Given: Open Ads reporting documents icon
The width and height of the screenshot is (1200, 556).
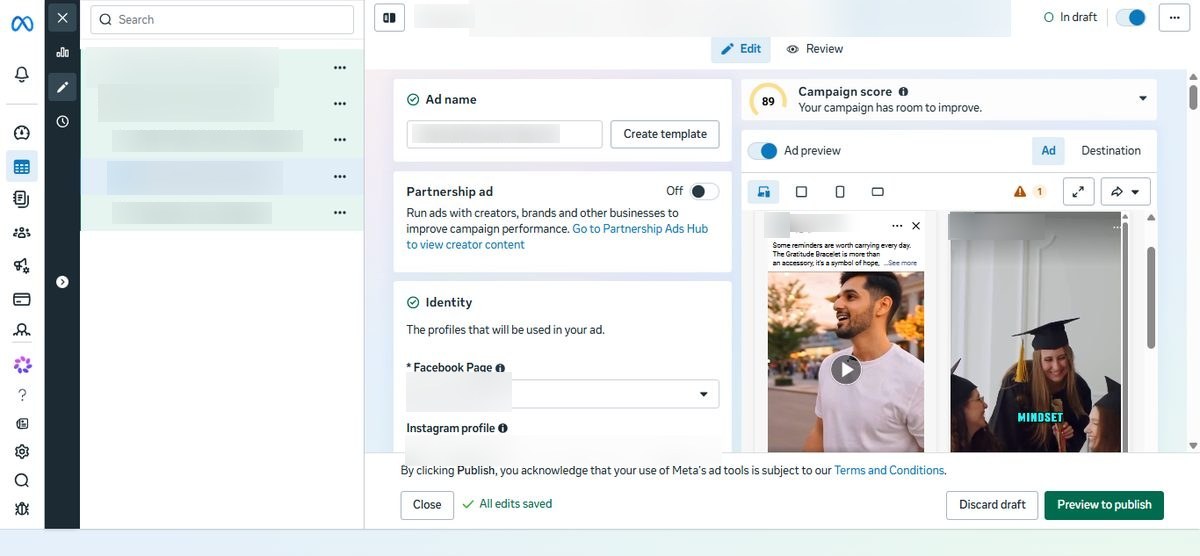Looking at the screenshot, I should 22,199.
